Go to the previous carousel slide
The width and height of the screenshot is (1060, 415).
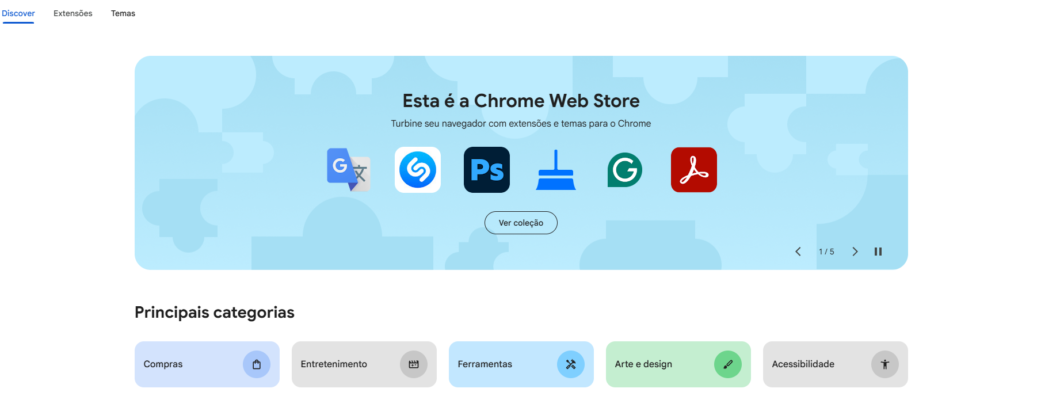(798, 251)
